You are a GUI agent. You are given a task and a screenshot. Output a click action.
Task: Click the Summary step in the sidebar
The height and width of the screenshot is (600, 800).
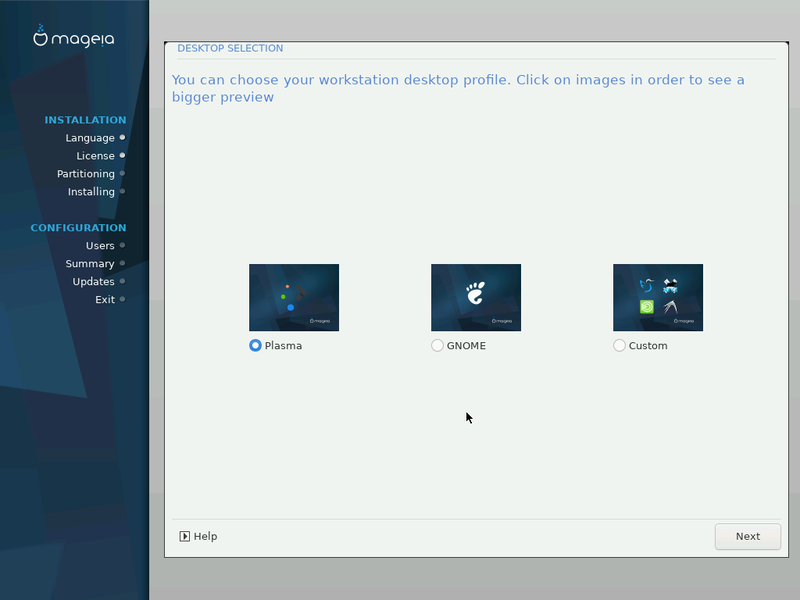90,264
